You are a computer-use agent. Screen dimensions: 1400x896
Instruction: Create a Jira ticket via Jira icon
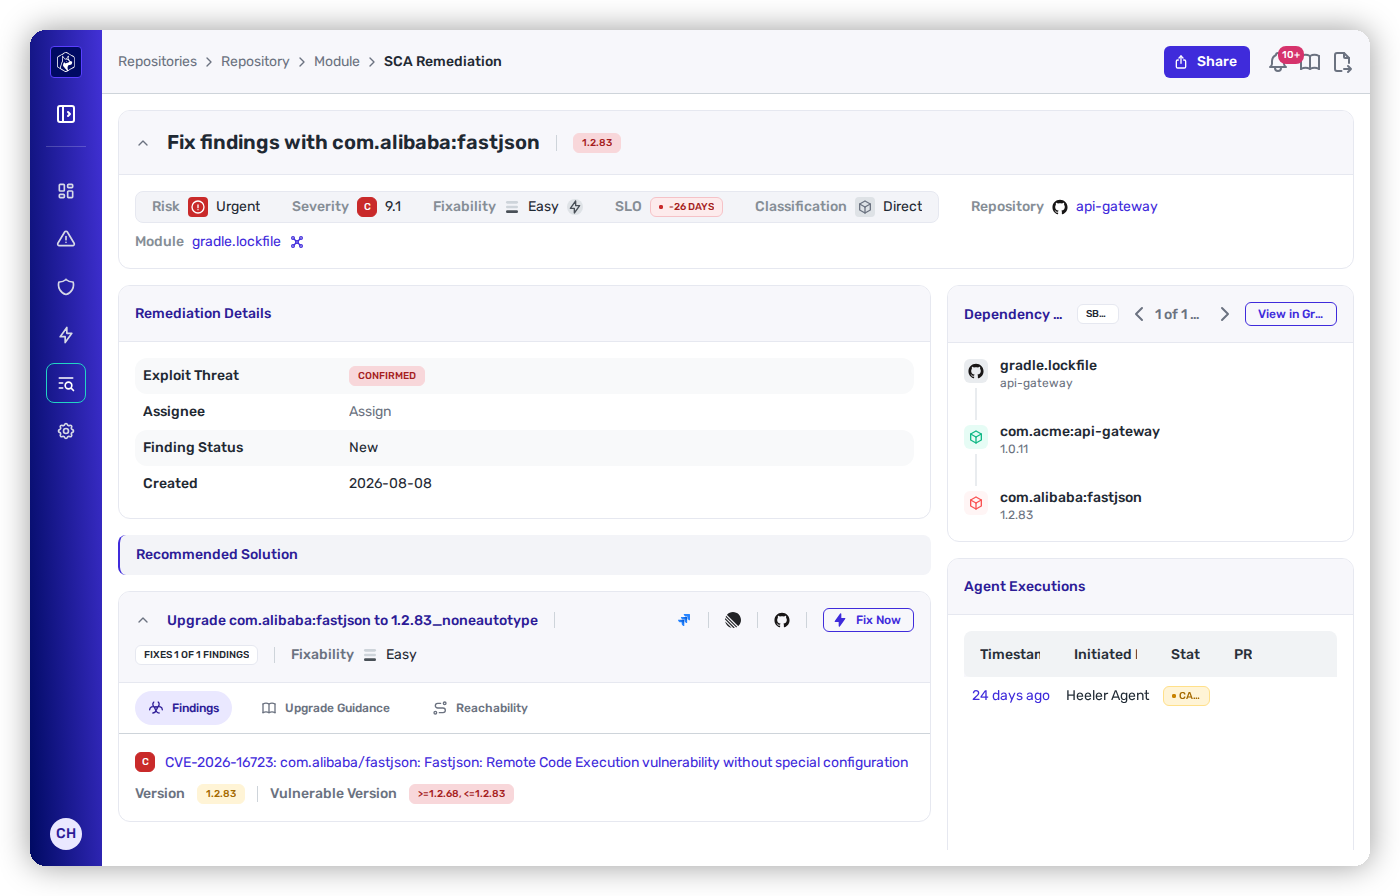(684, 620)
